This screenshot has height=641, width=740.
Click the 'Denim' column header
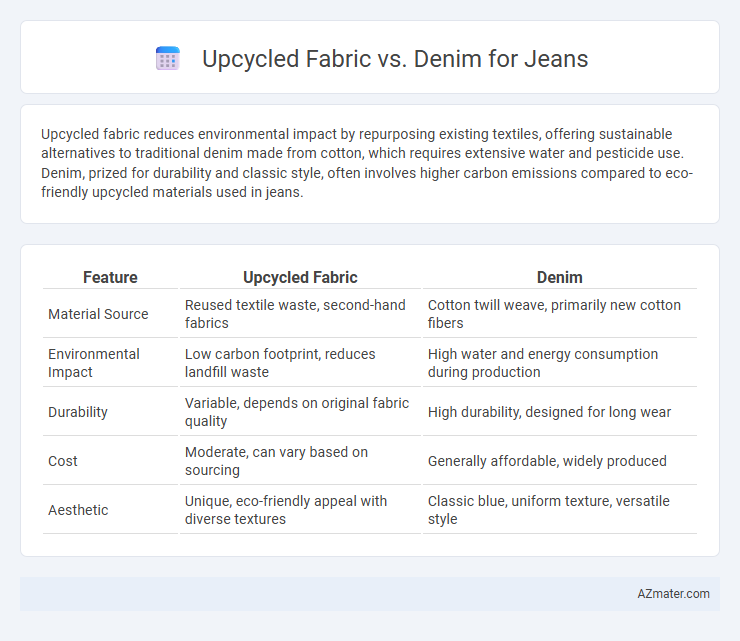[560, 277]
